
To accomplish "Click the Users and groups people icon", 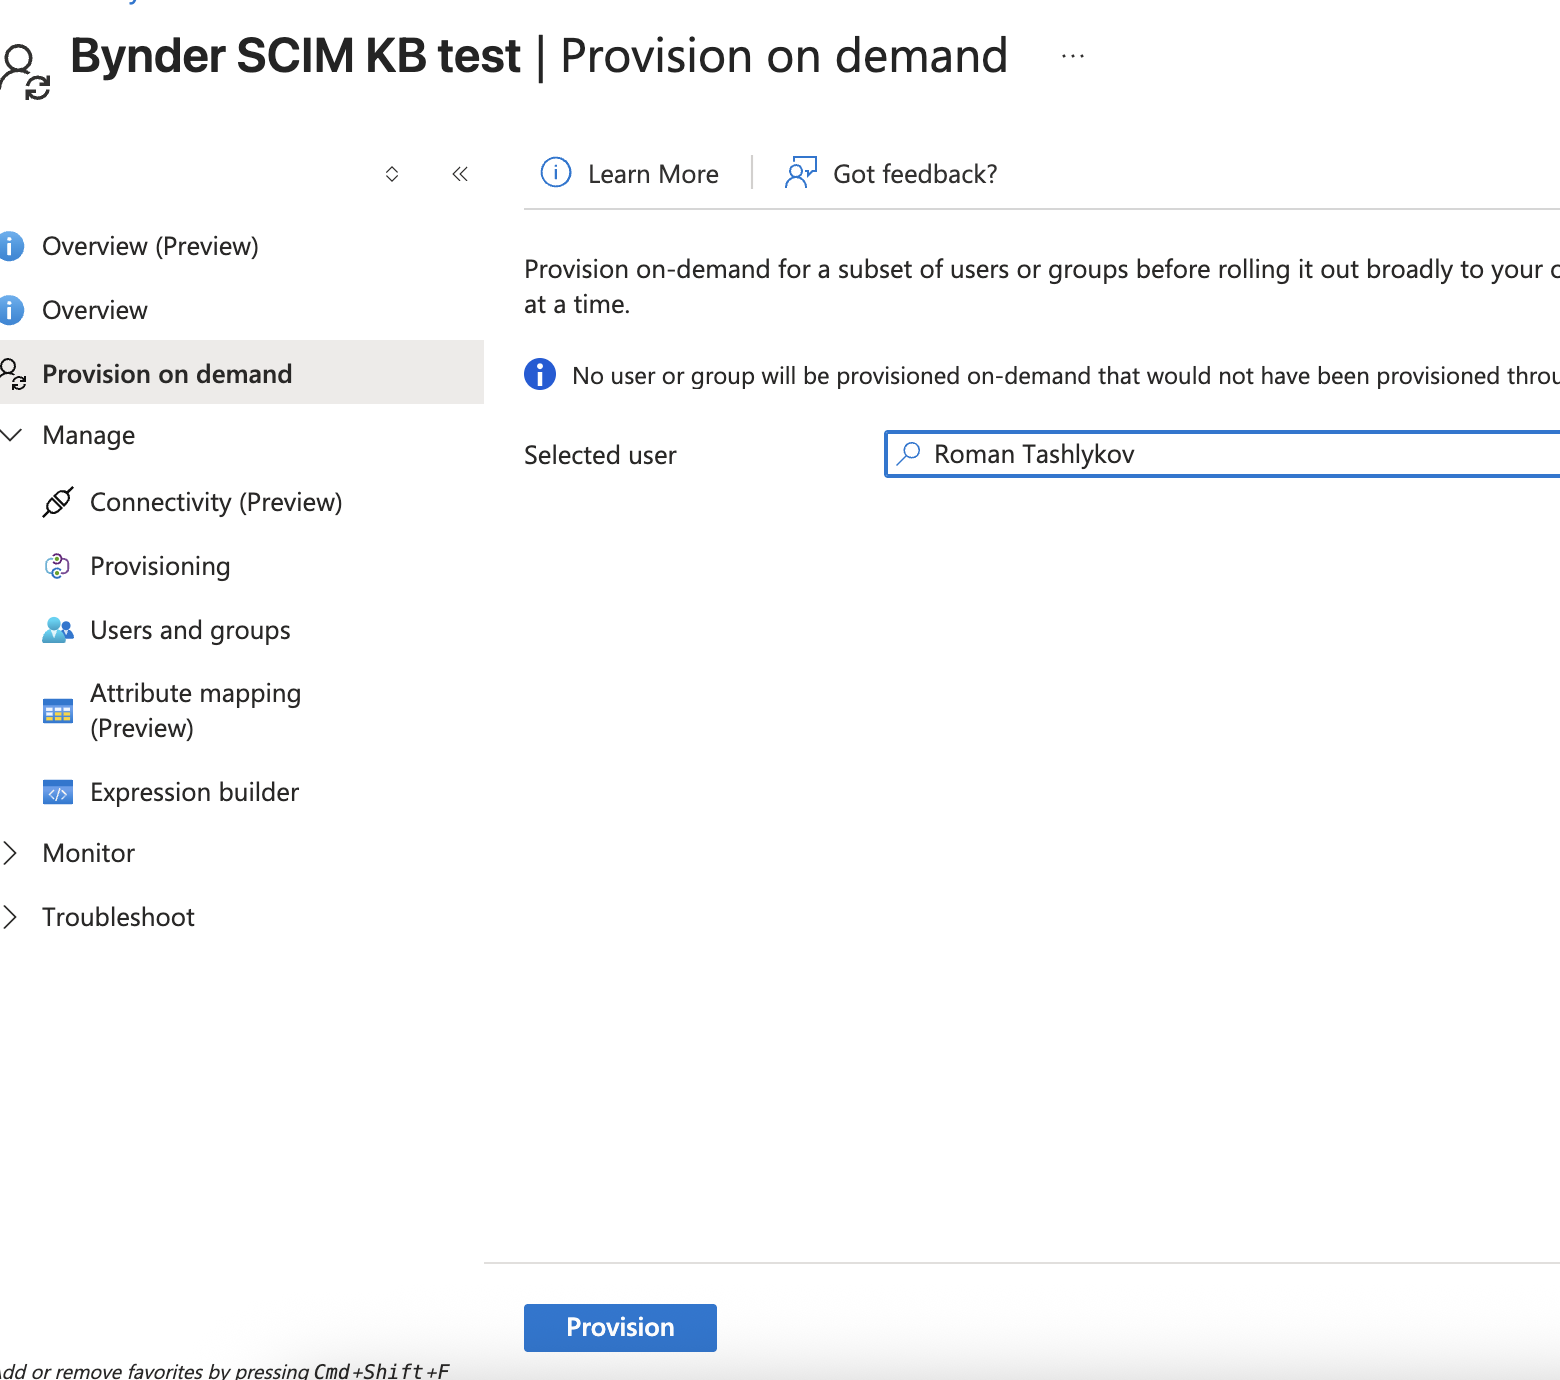I will tap(58, 630).
